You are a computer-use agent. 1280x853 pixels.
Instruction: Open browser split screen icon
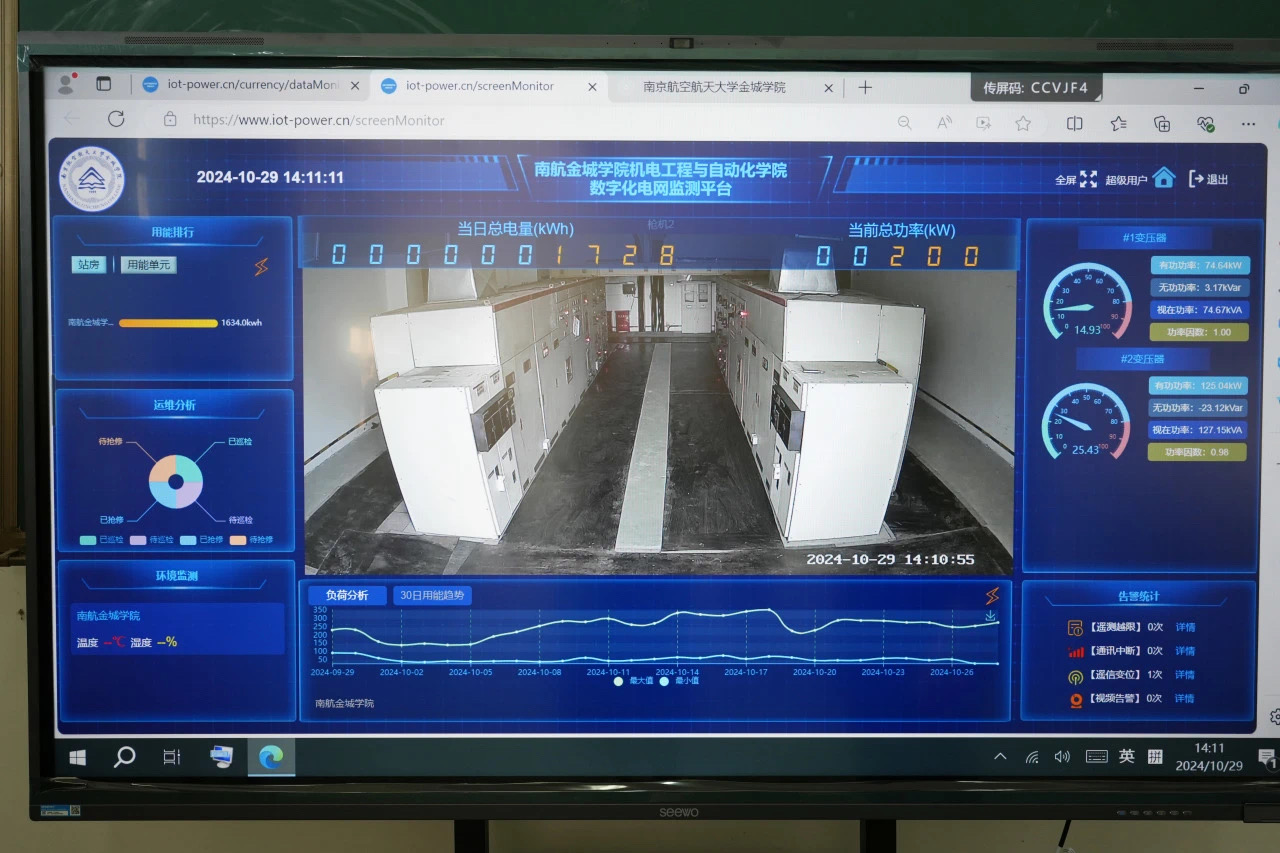pos(1075,124)
